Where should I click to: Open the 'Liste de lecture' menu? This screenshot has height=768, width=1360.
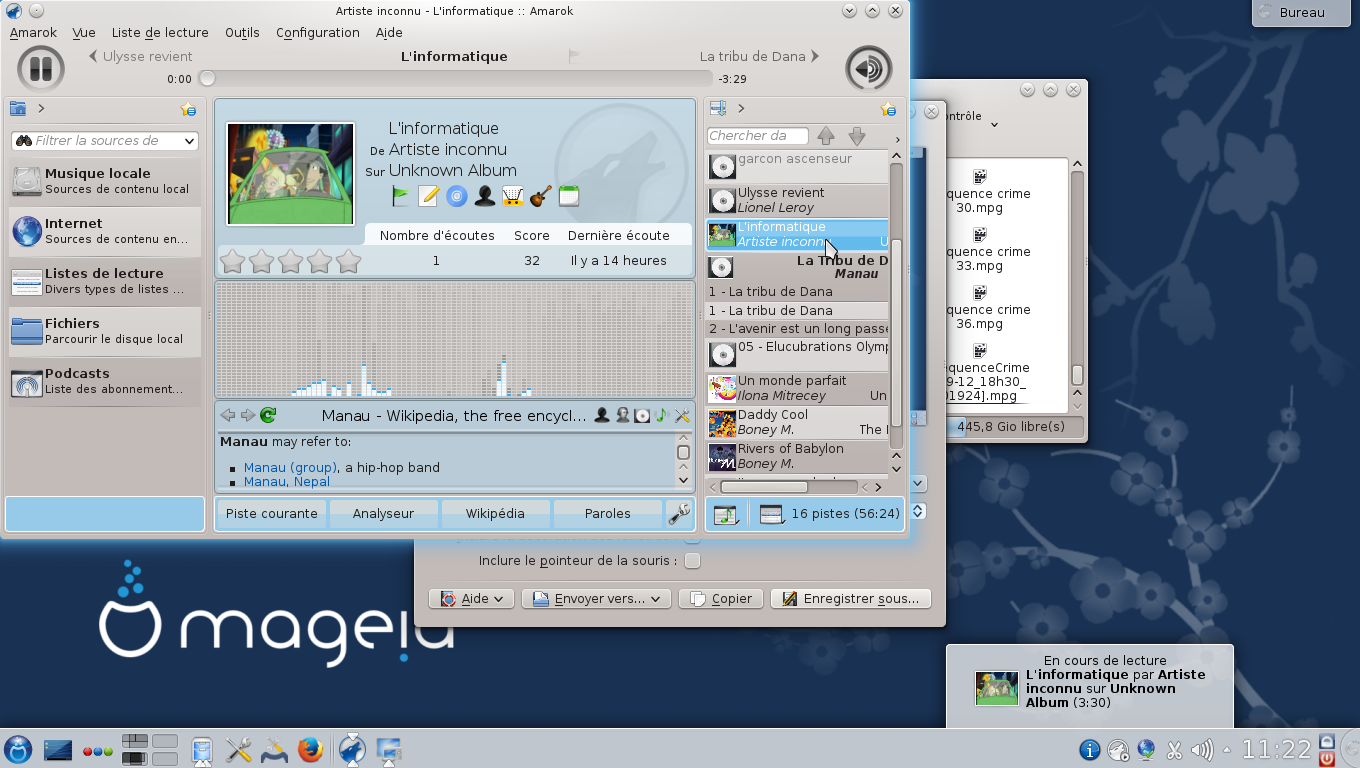[160, 33]
